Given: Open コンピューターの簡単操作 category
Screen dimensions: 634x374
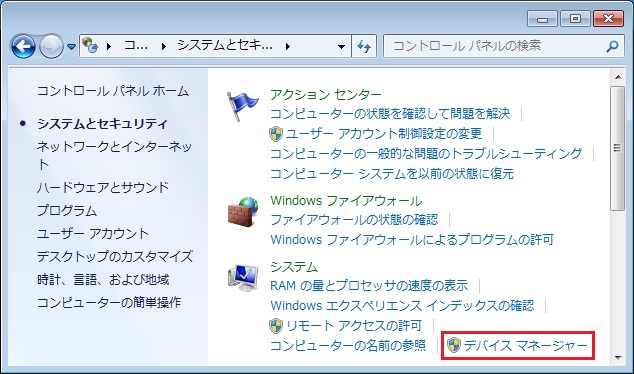Looking at the screenshot, I should point(109,302).
